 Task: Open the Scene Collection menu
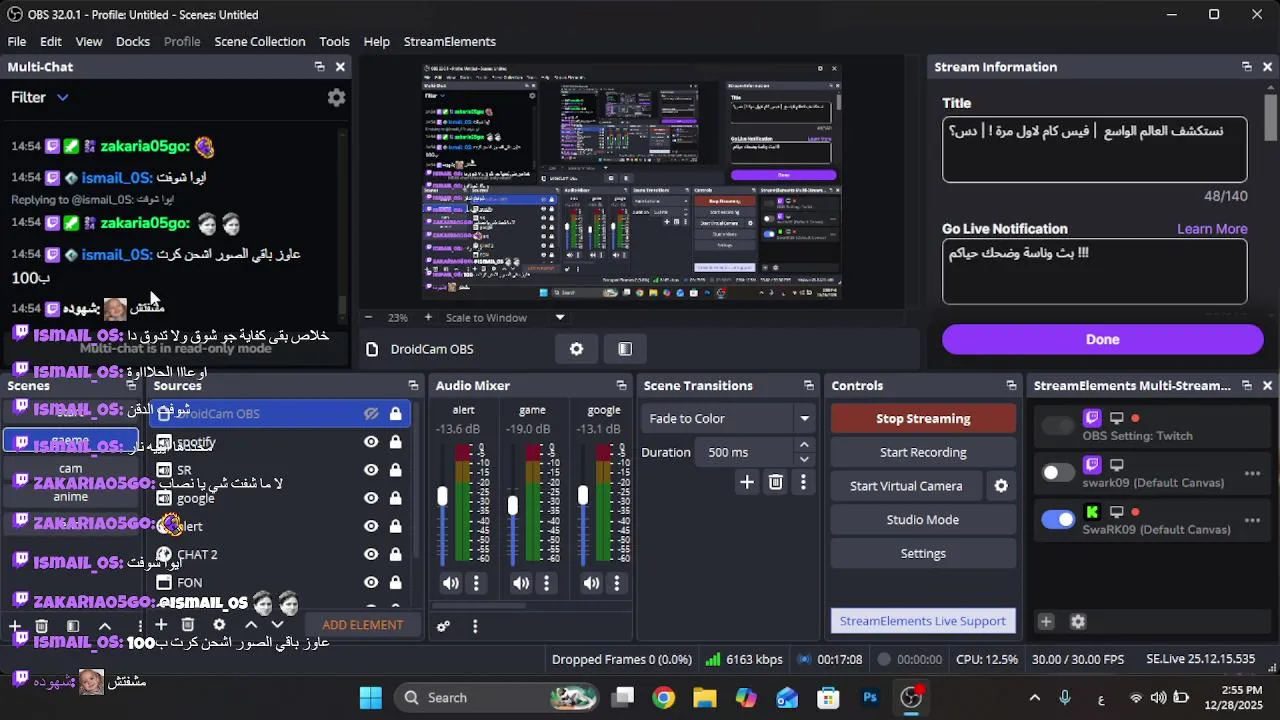[x=260, y=41]
